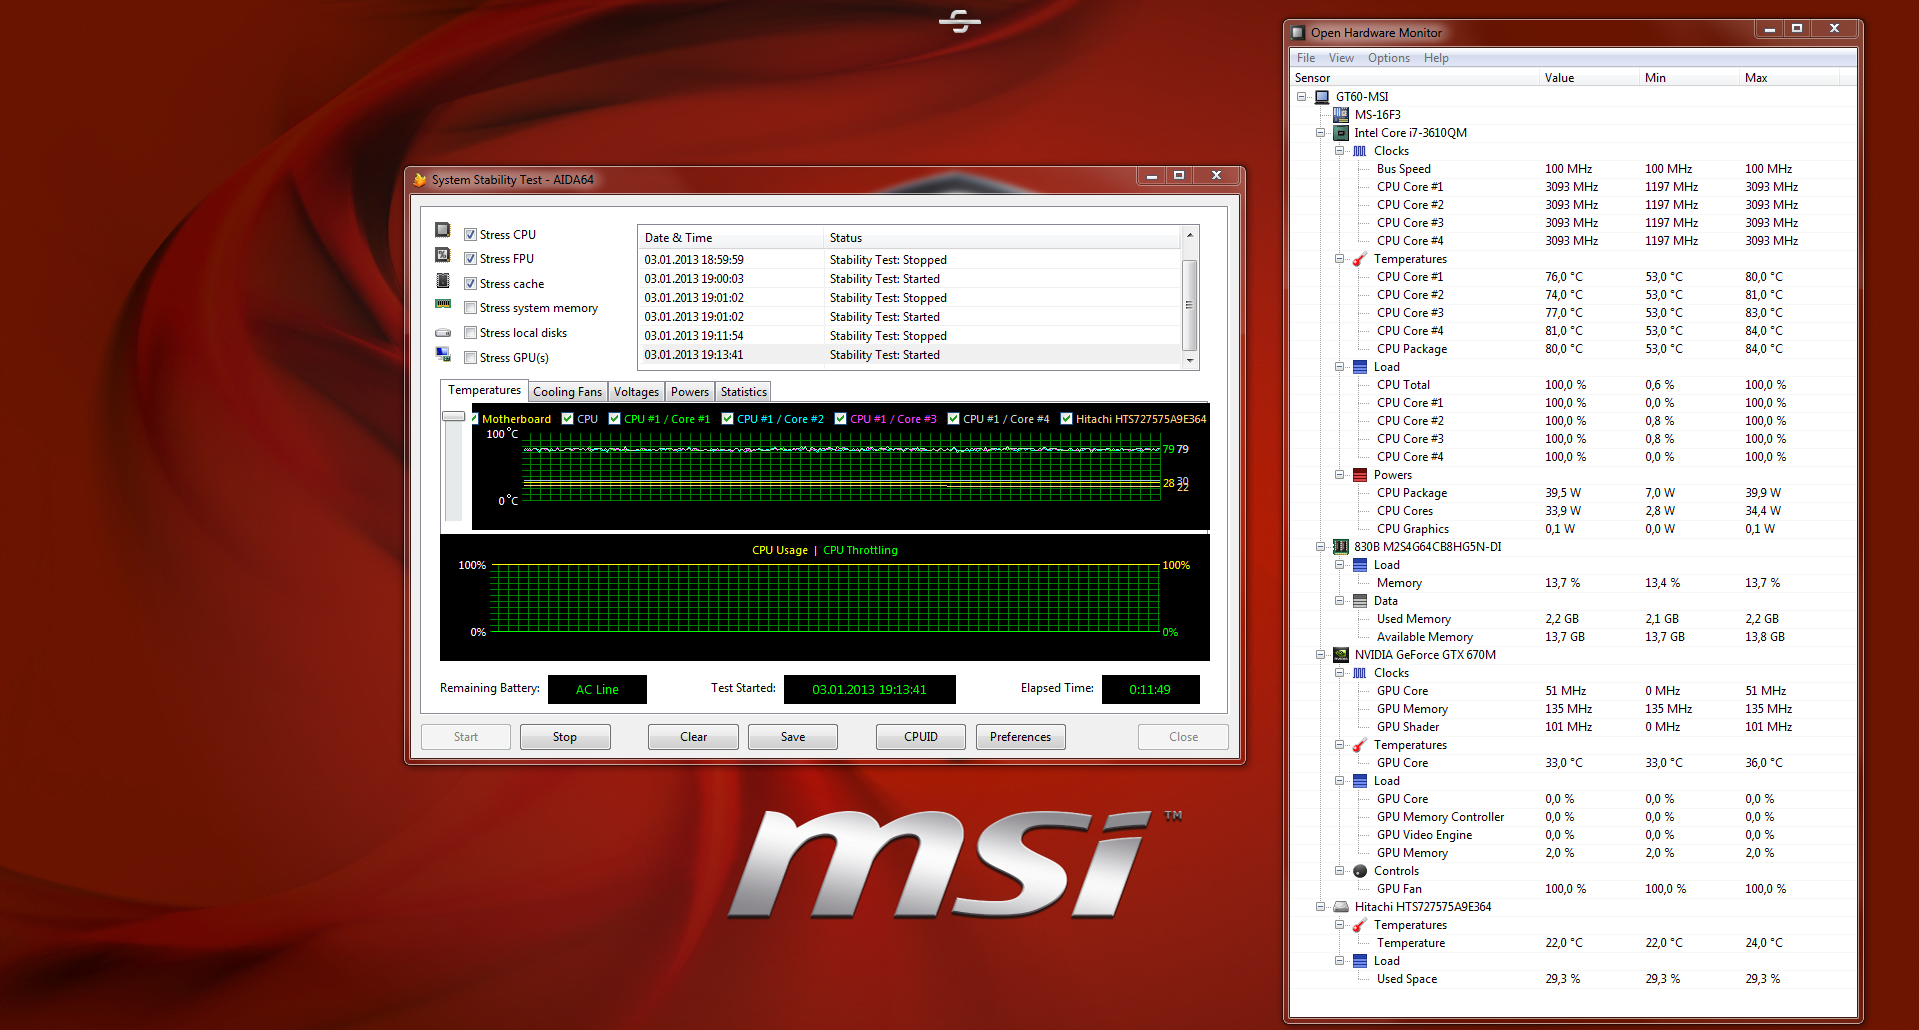Viewport: 1919px width, 1030px height.
Task: Collapse the Powers group
Action: pyautogui.click(x=1340, y=475)
